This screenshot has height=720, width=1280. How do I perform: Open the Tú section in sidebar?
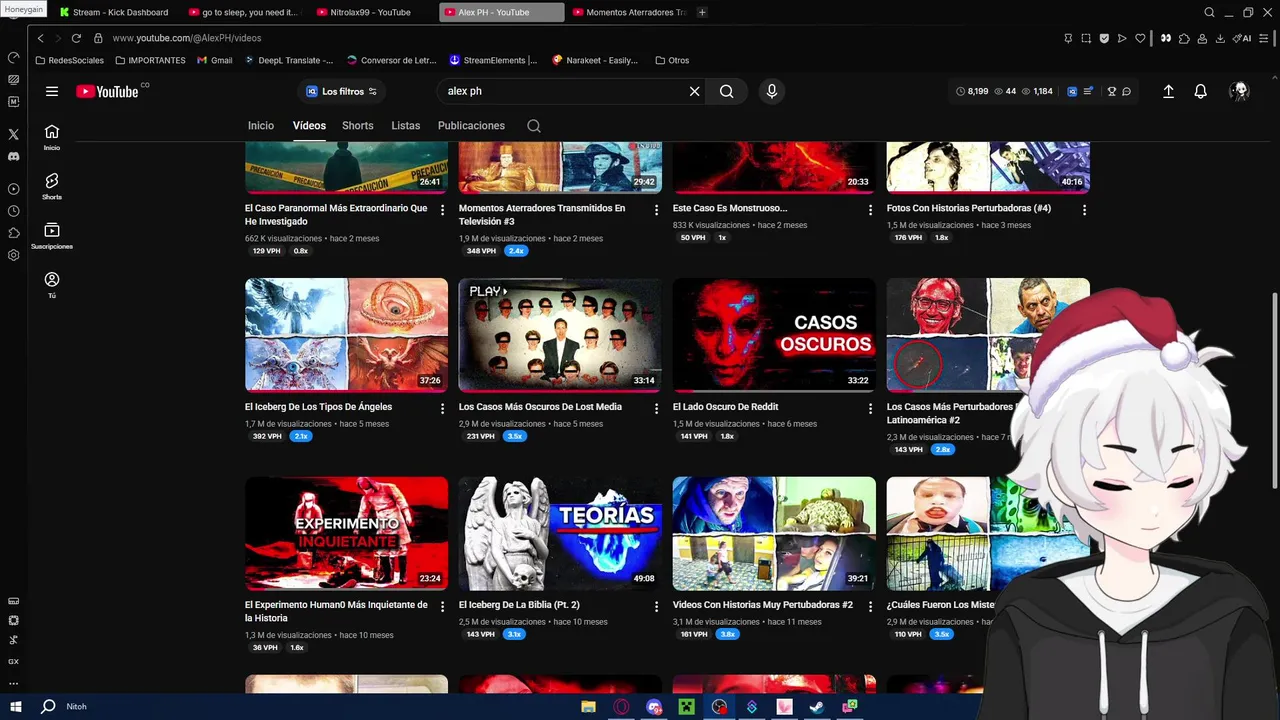(x=52, y=284)
